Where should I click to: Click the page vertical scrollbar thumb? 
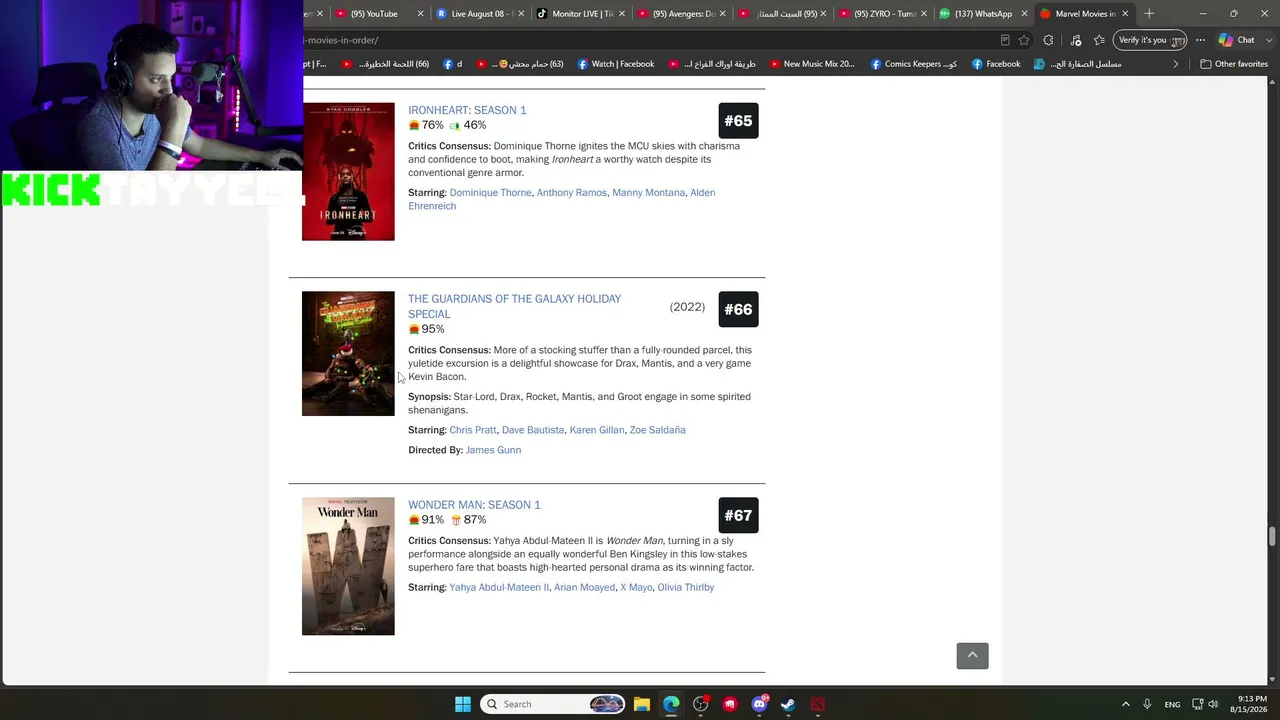pyautogui.click(x=1272, y=536)
